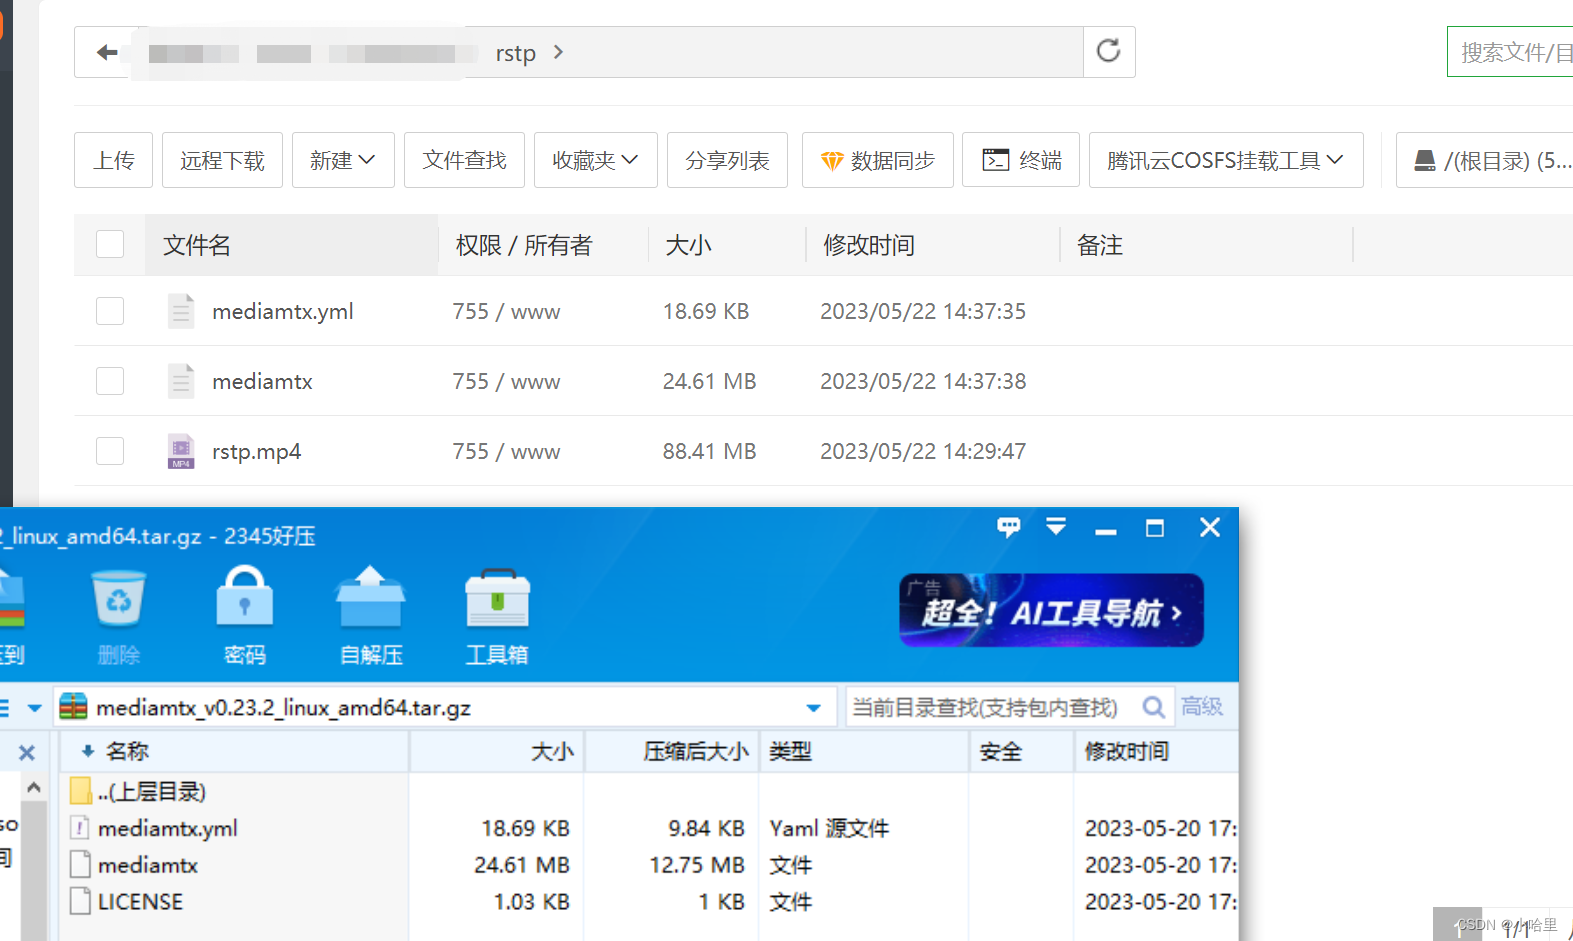The height and width of the screenshot is (941, 1573).
Task: Sort by 修改时间 in file manager
Action: pyautogui.click(x=869, y=245)
